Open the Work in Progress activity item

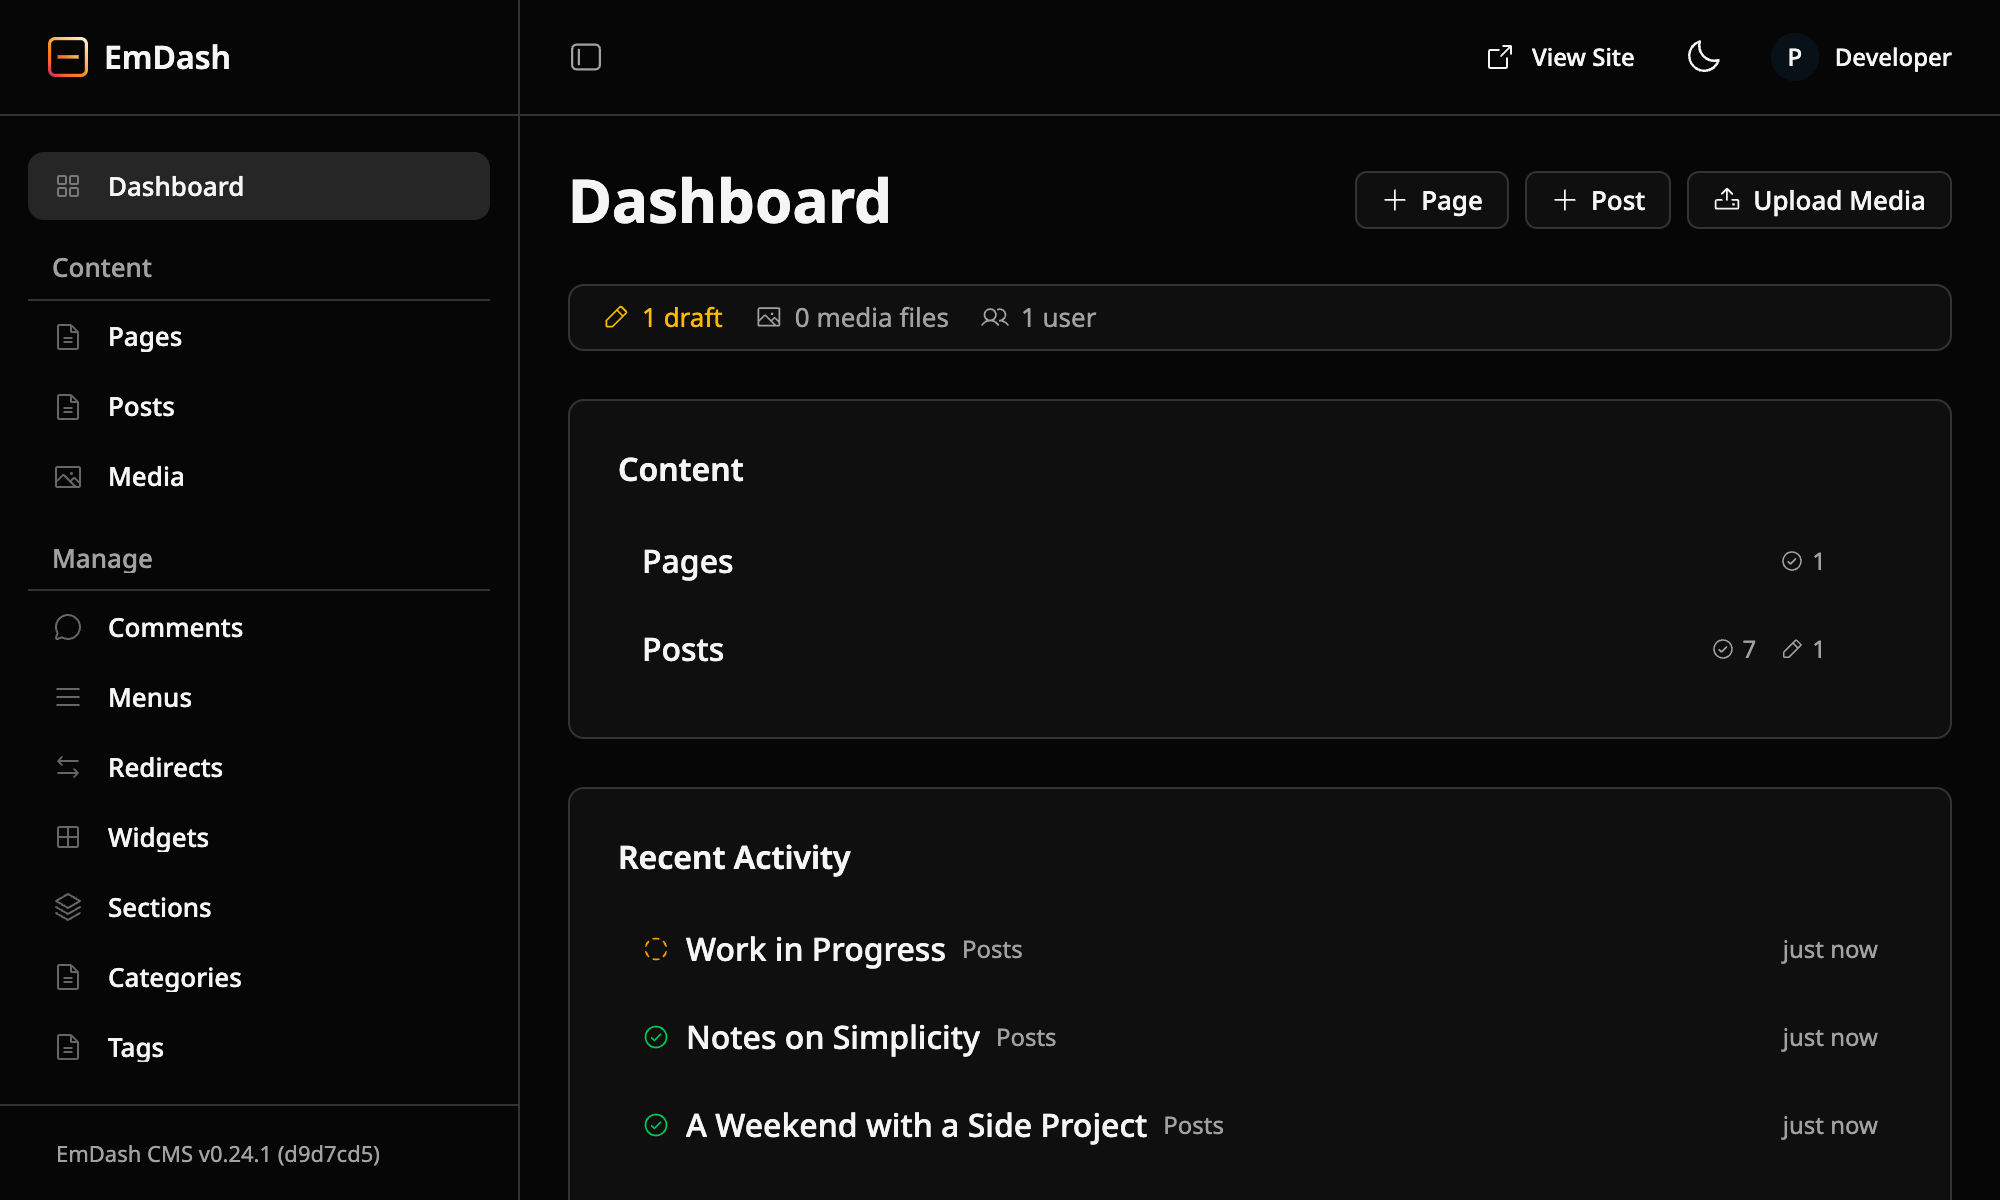click(1259, 949)
